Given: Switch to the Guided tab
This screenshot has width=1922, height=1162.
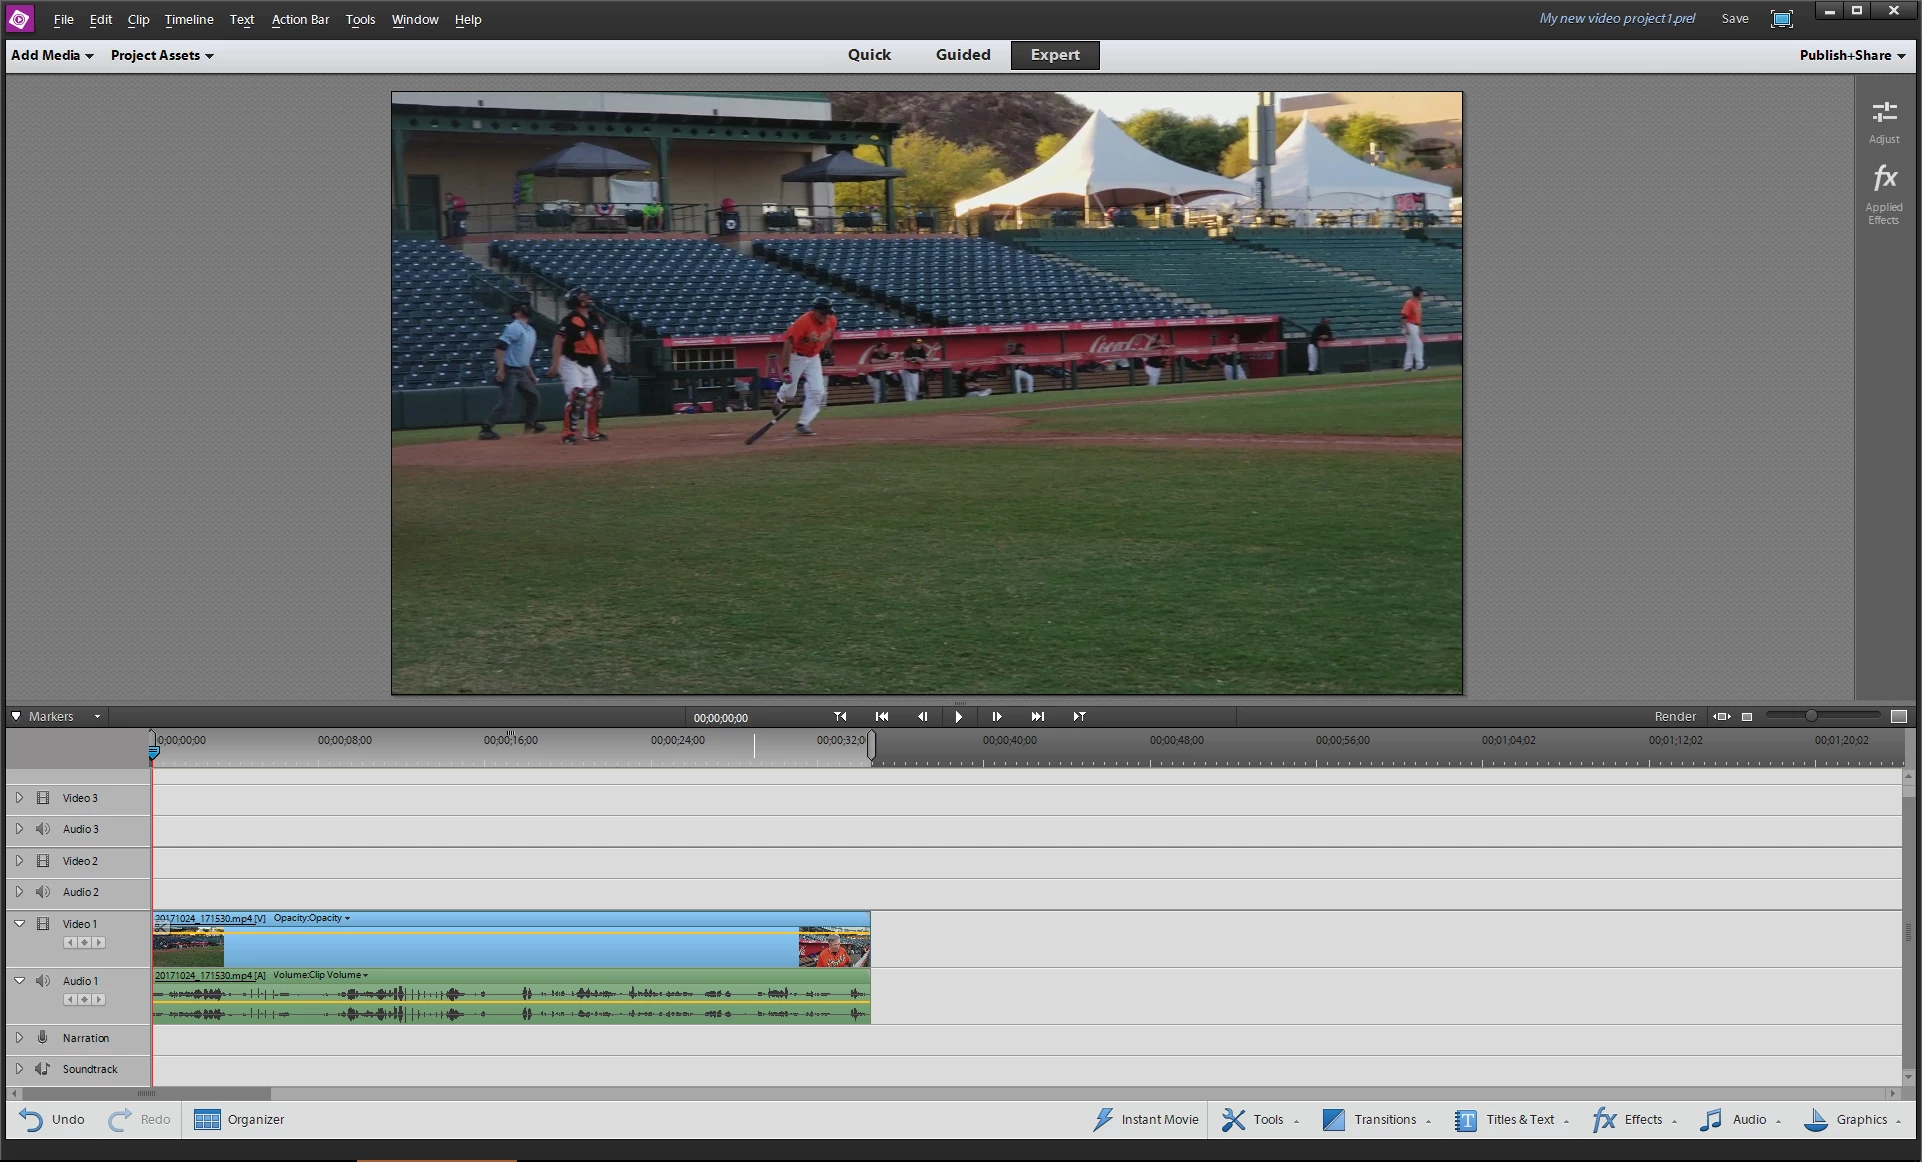Looking at the screenshot, I should point(962,55).
